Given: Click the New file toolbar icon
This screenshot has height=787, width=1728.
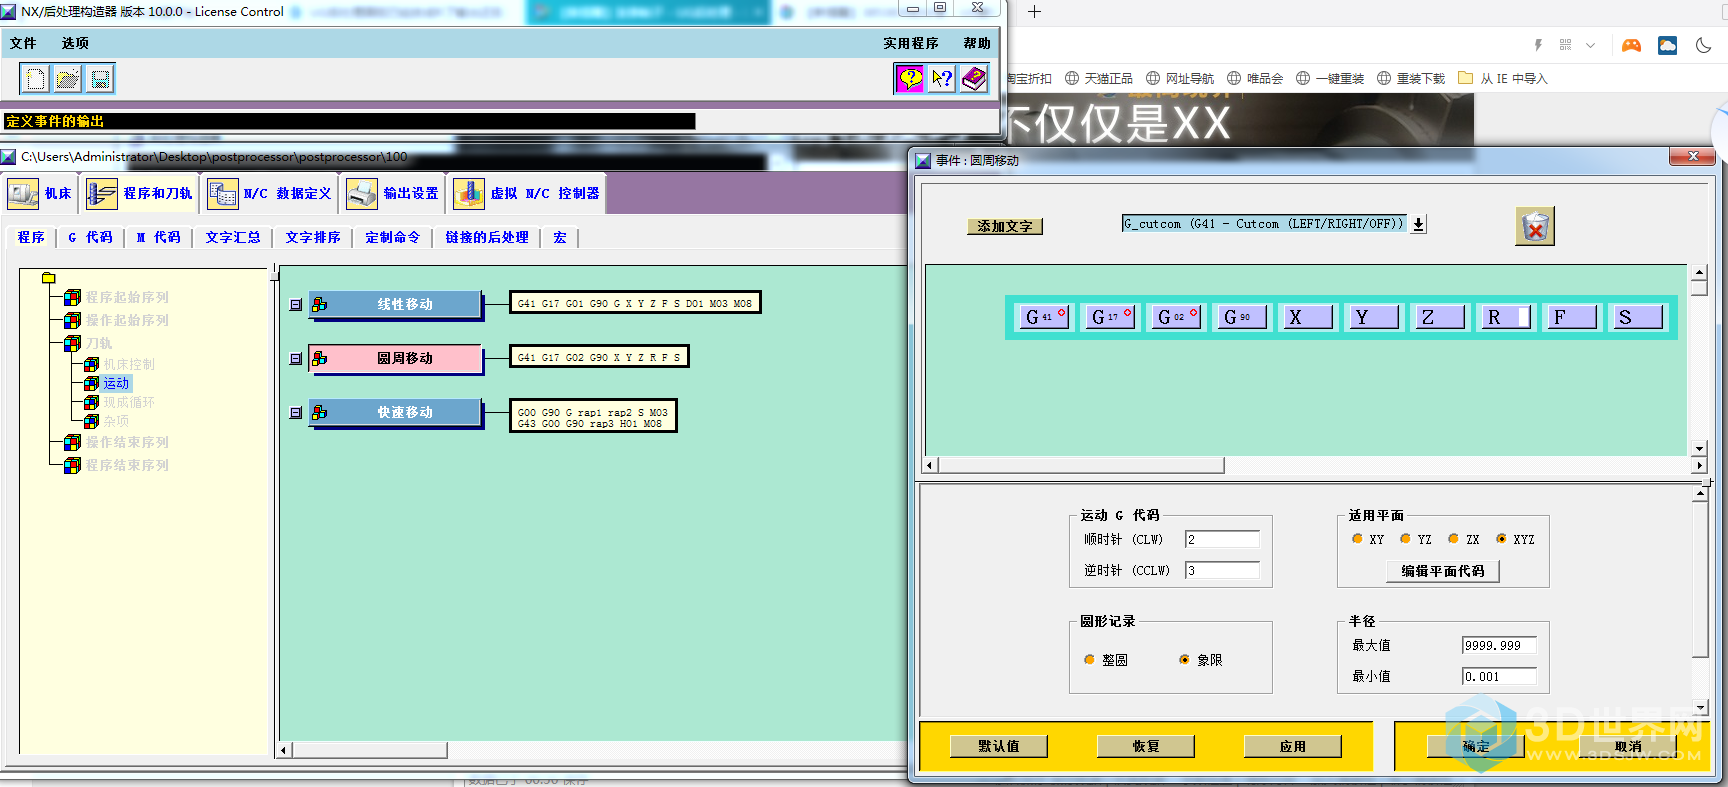Looking at the screenshot, I should 35,78.
